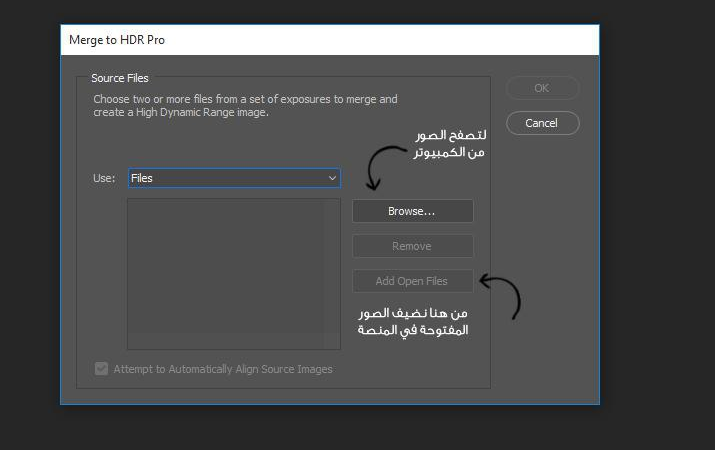Click inside the empty source files list
The height and width of the screenshot is (450, 715).
[x=234, y=274]
